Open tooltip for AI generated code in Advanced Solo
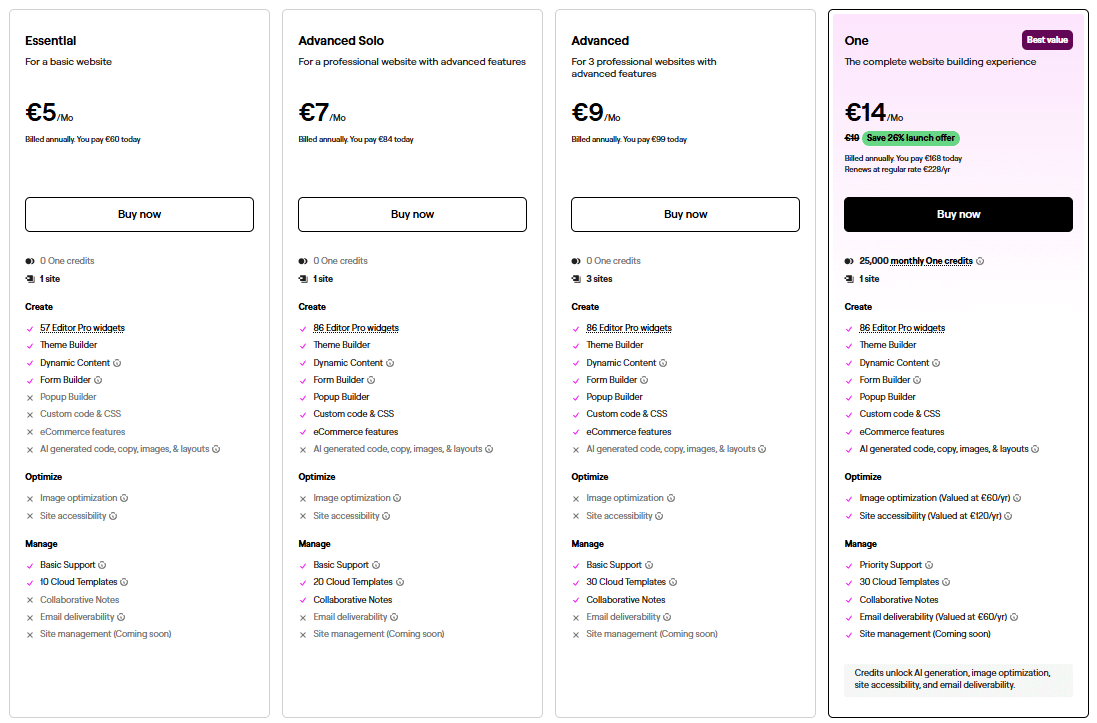This screenshot has height=723, width=1097. [x=489, y=449]
